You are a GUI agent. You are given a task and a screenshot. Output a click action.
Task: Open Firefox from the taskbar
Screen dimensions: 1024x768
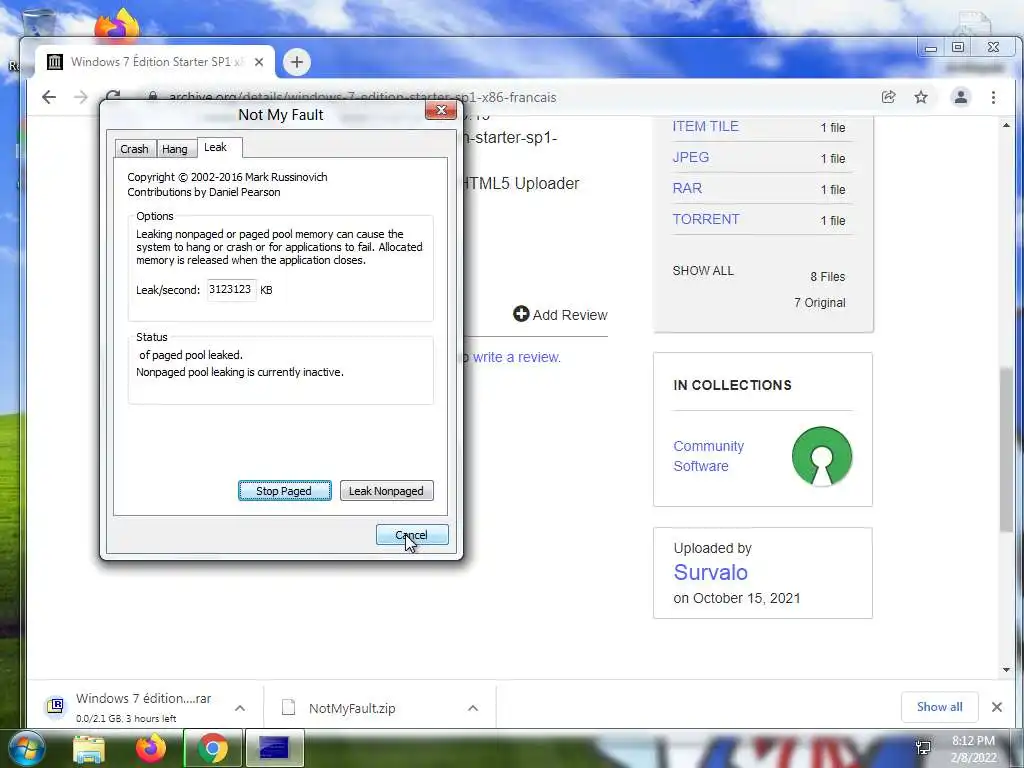(x=151, y=748)
